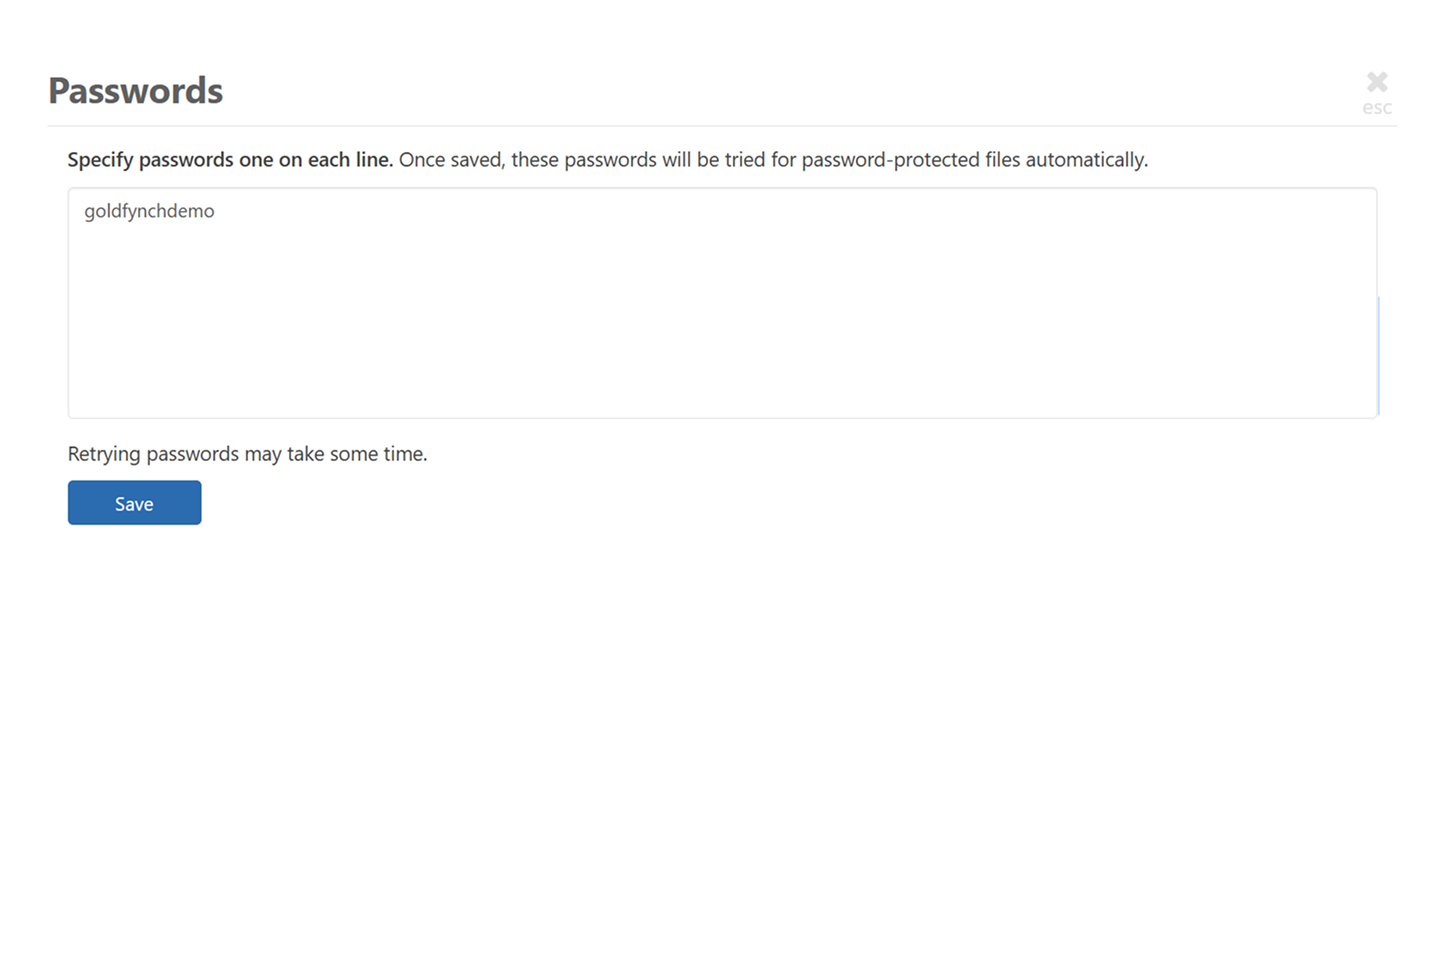Click the word "automatically" in instructions
This screenshot has height=960, width=1440.
pyautogui.click(x=1086, y=160)
